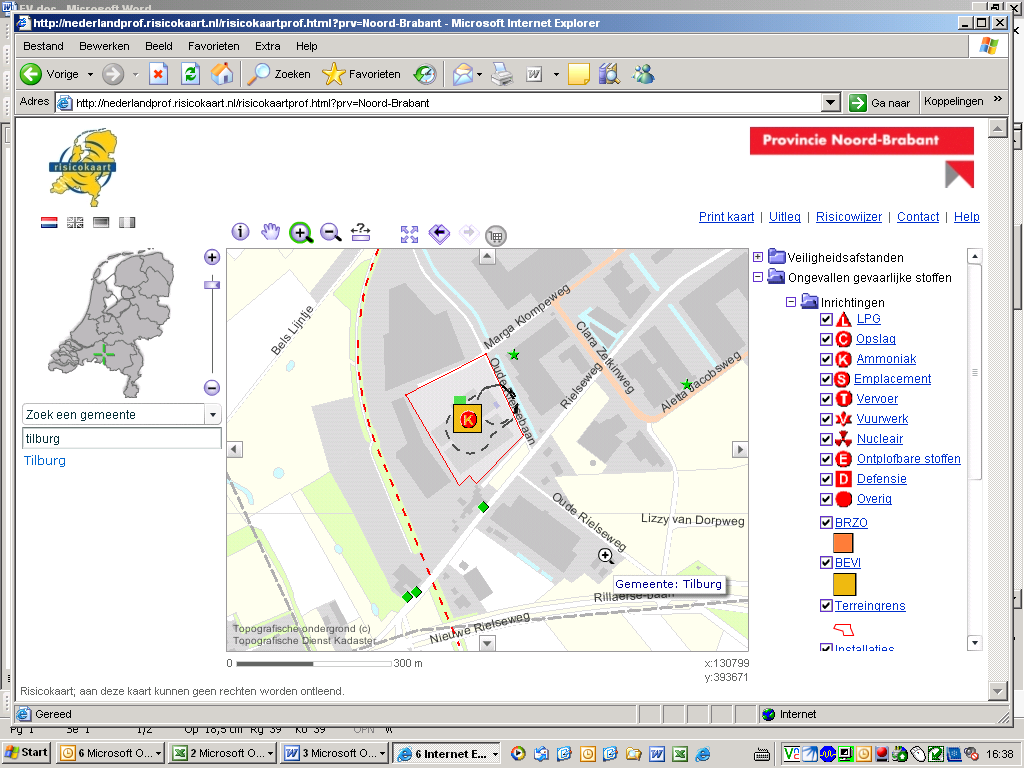Click the Ga naar button

879,103
